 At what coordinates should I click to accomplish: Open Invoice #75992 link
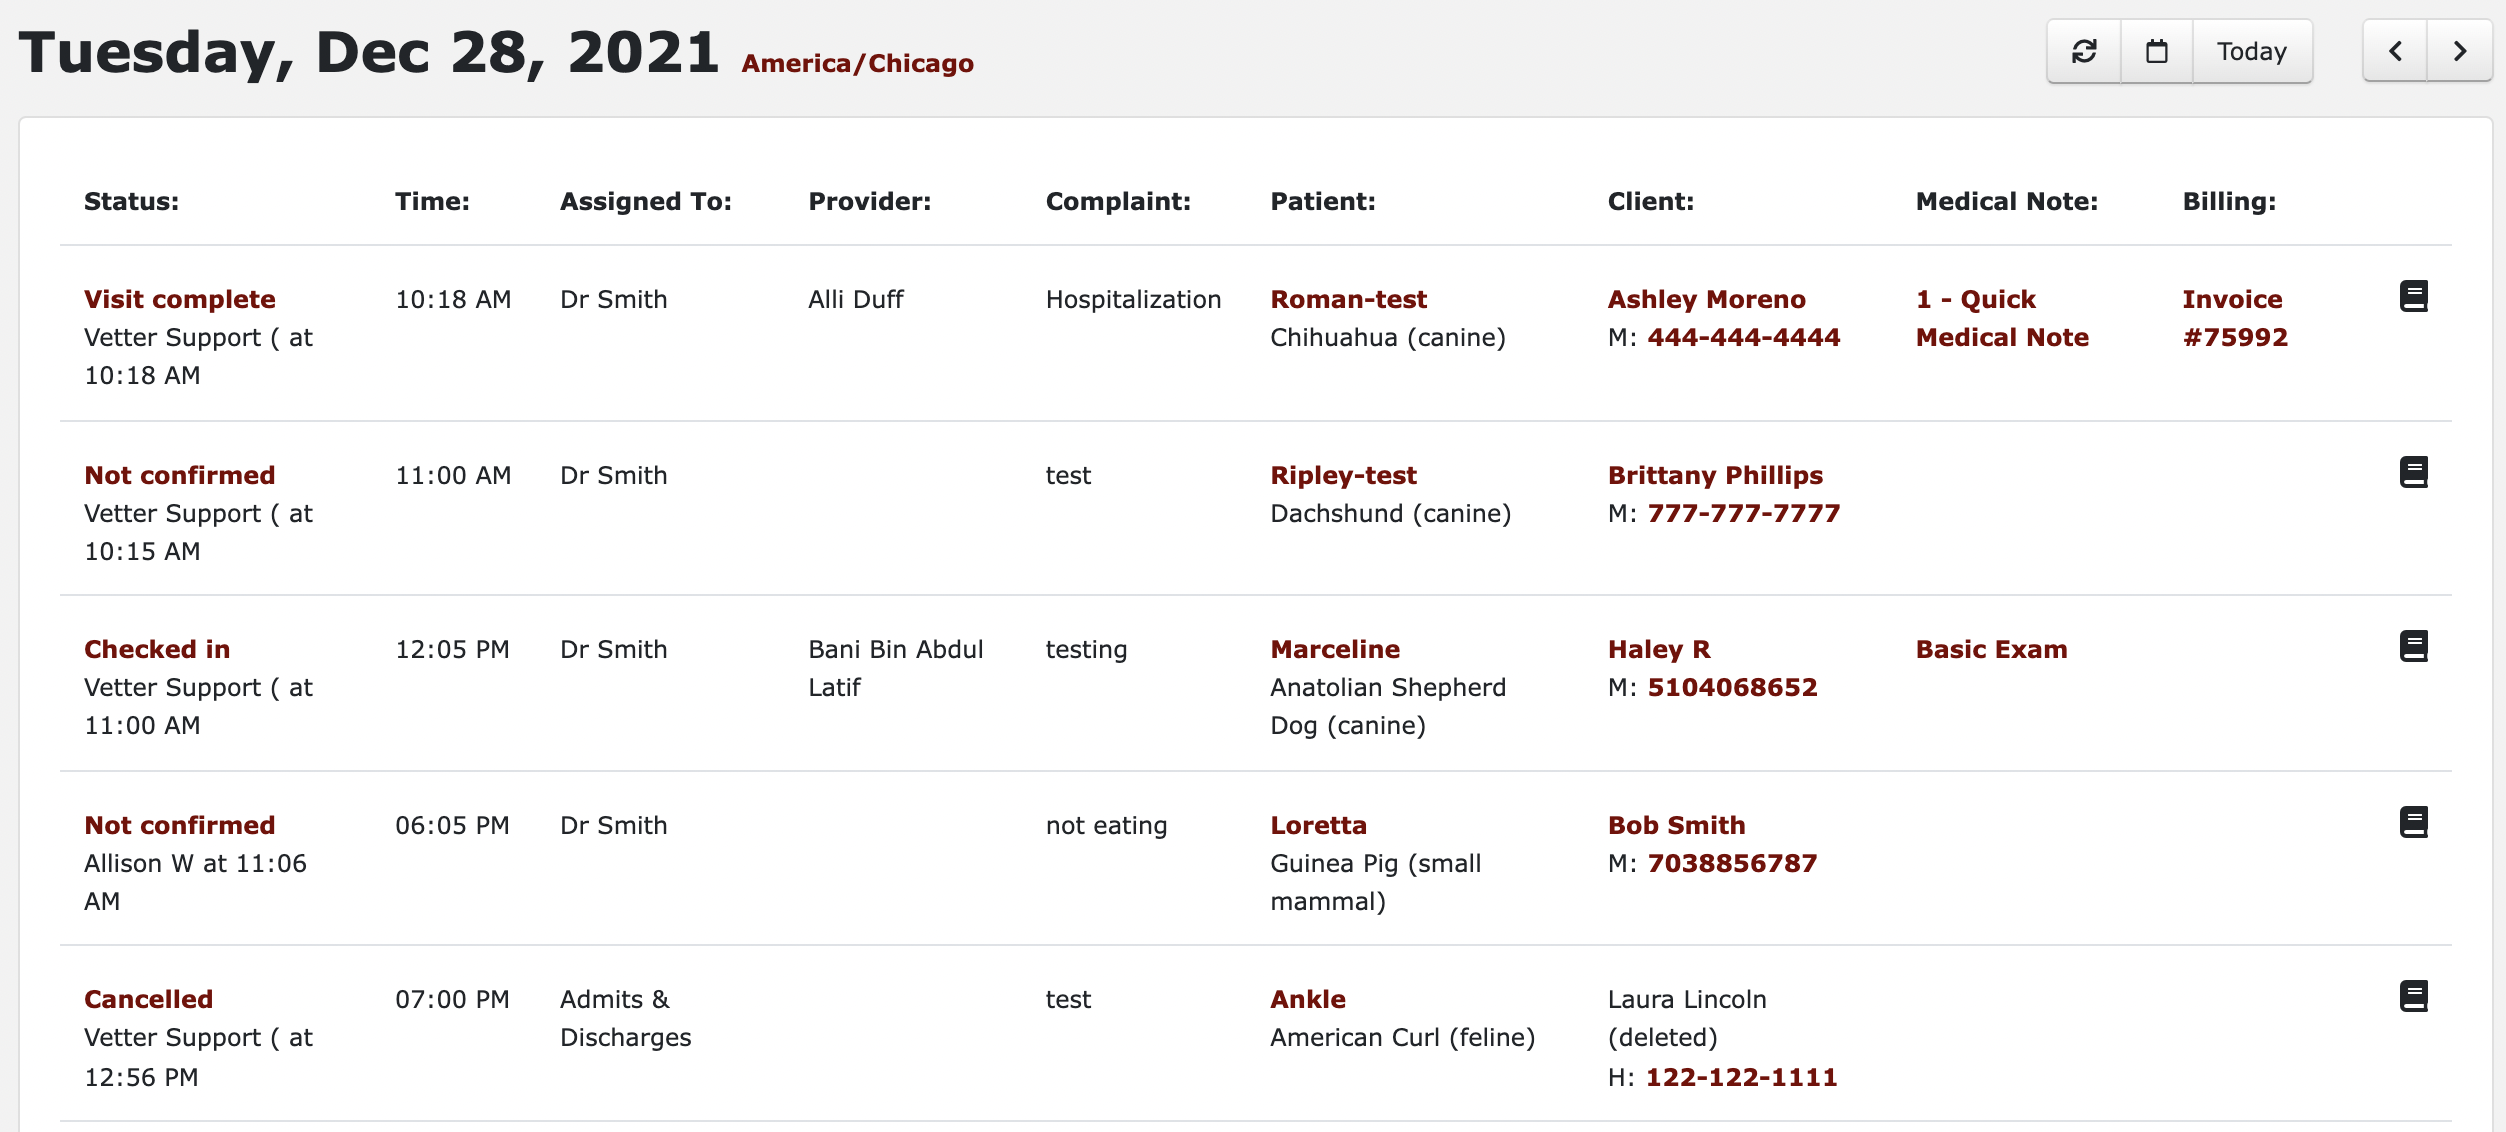click(x=2235, y=318)
